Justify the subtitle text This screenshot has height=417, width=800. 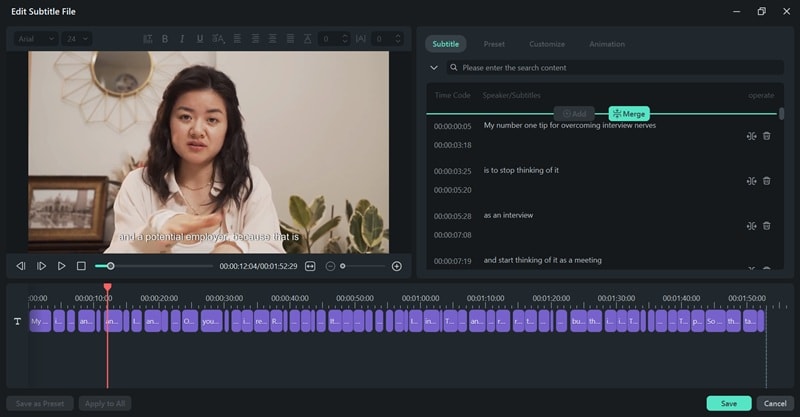click(x=290, y=39)
